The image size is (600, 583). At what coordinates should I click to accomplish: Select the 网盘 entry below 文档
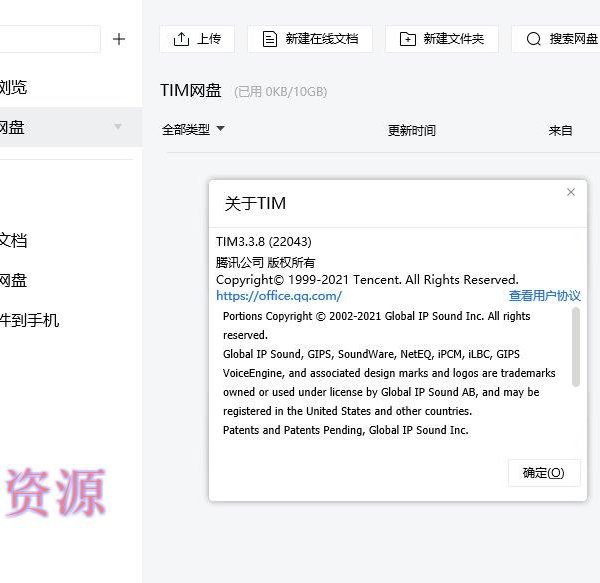(13, 280)
